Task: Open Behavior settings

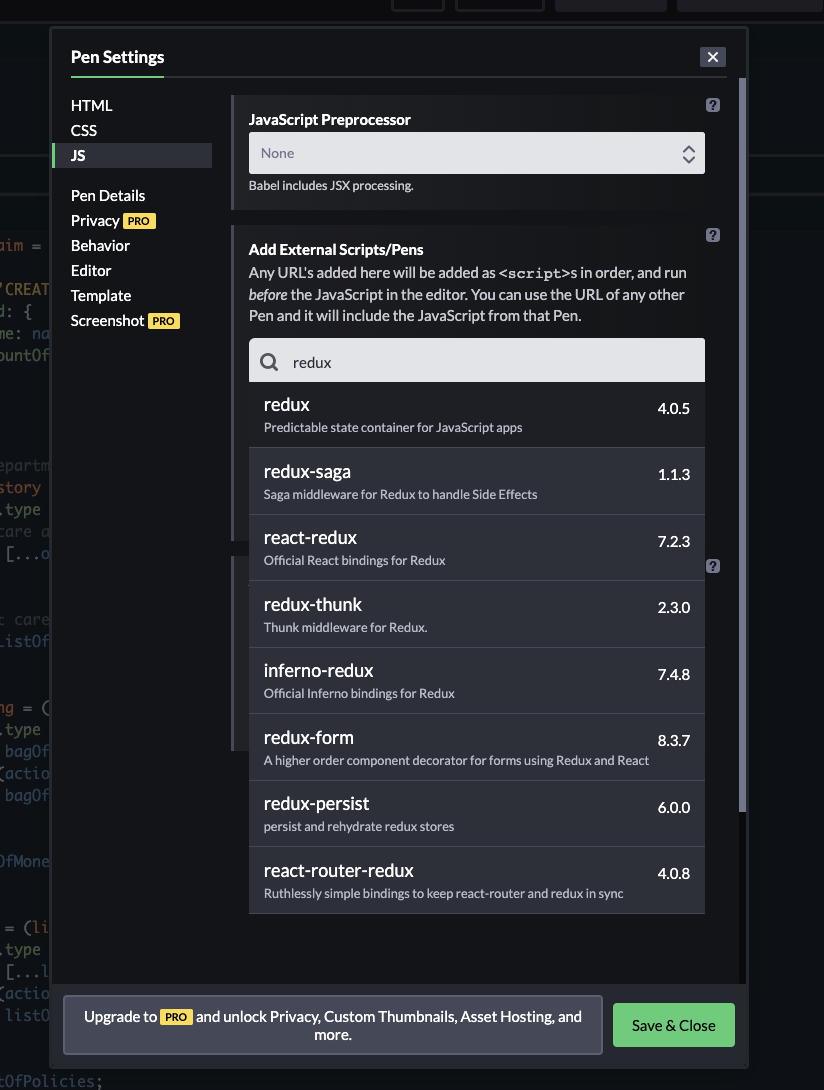Action: 100,246
